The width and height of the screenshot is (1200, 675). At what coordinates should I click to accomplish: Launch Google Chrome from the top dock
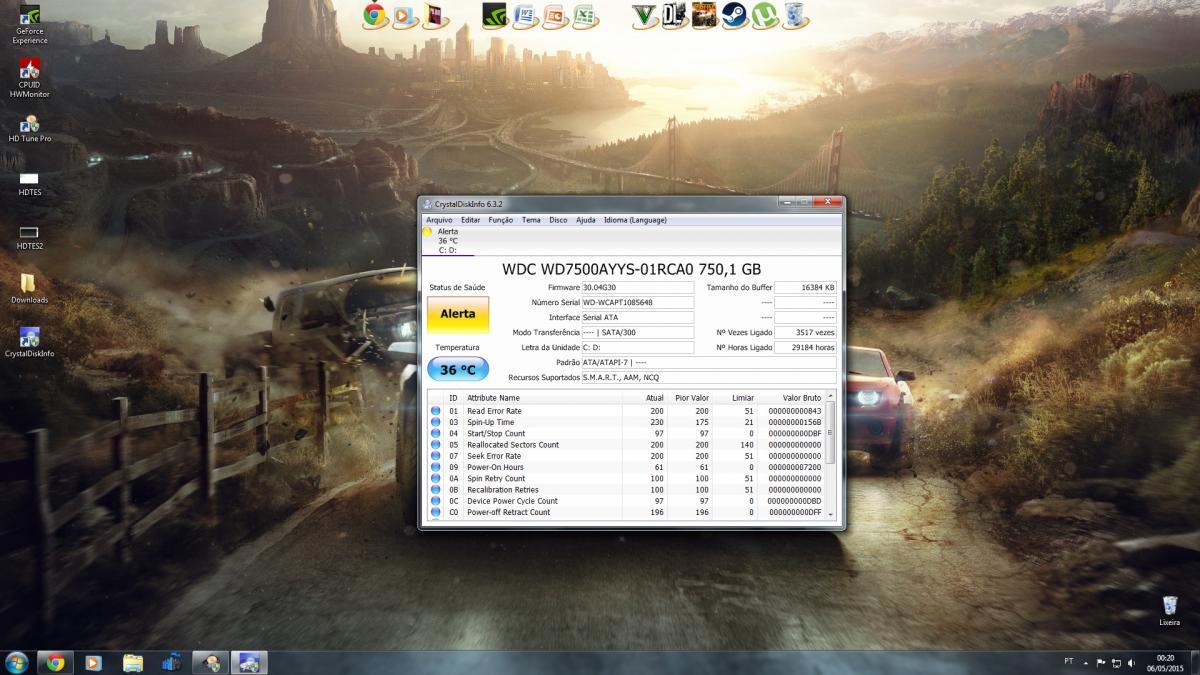tap(375, 14)
